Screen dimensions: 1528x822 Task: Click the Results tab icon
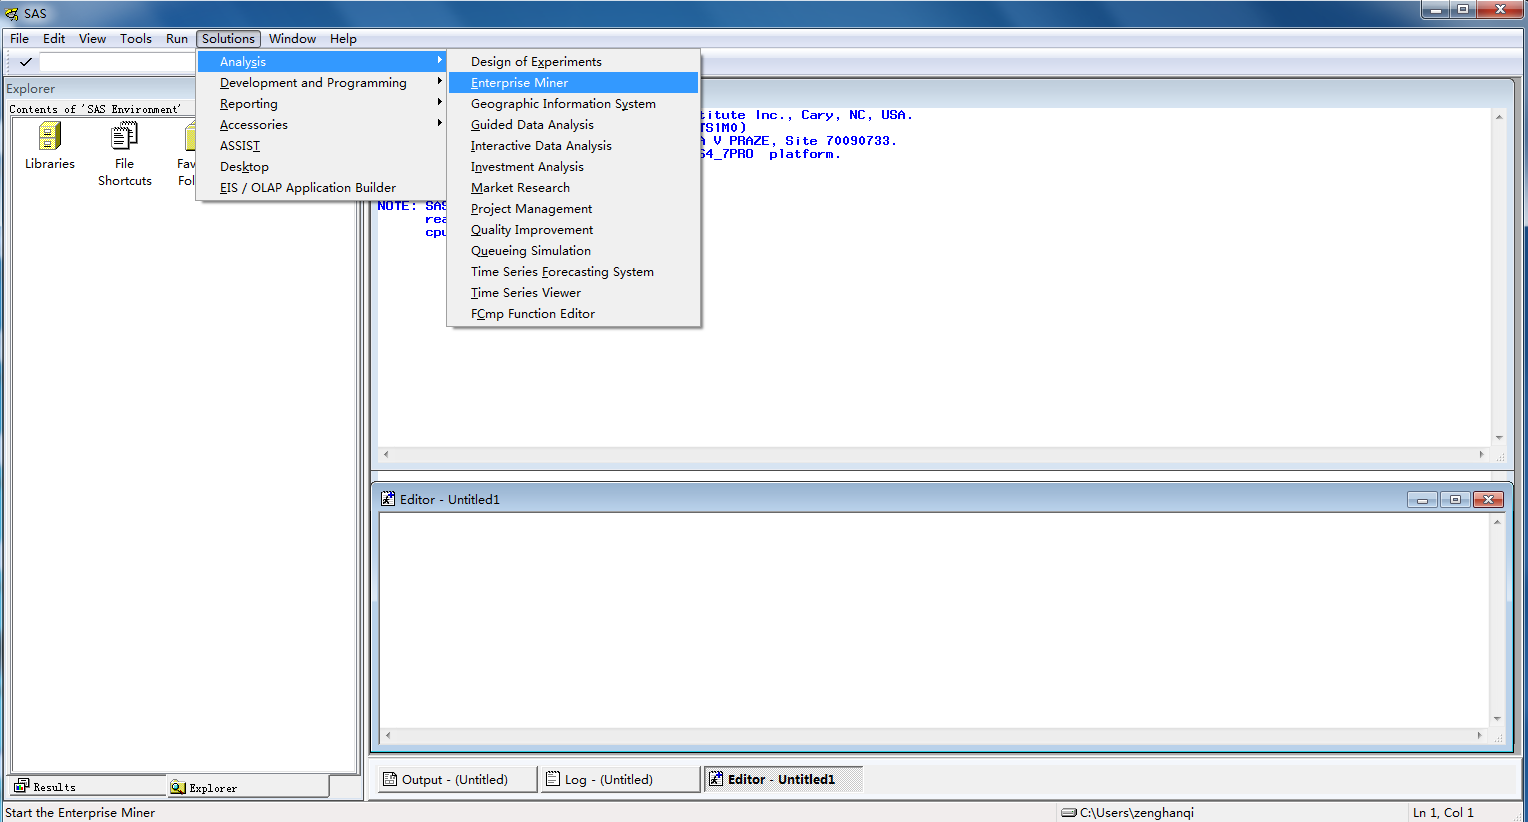pyautogui.click(x=22, y=787)
